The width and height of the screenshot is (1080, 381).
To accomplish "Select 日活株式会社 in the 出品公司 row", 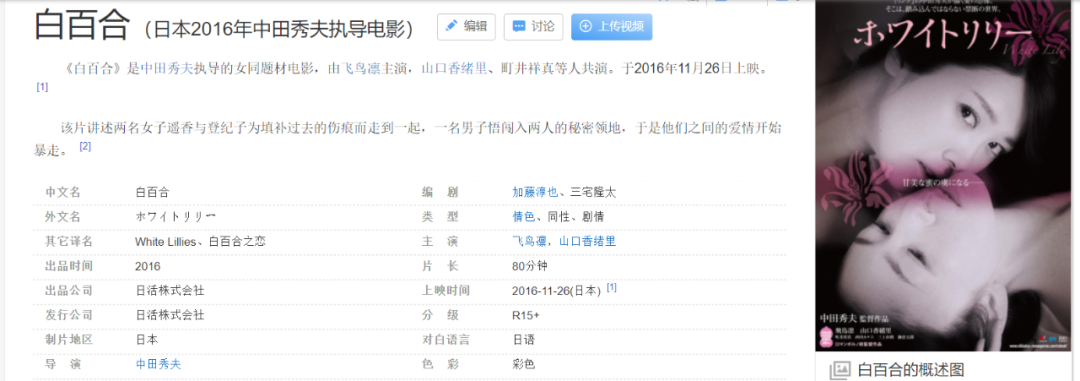I will pos(170,291).
